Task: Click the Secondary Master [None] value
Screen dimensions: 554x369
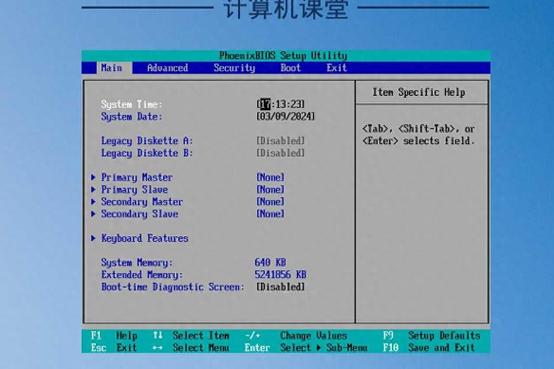Action: pyautogui.click(x=270, y=202)
